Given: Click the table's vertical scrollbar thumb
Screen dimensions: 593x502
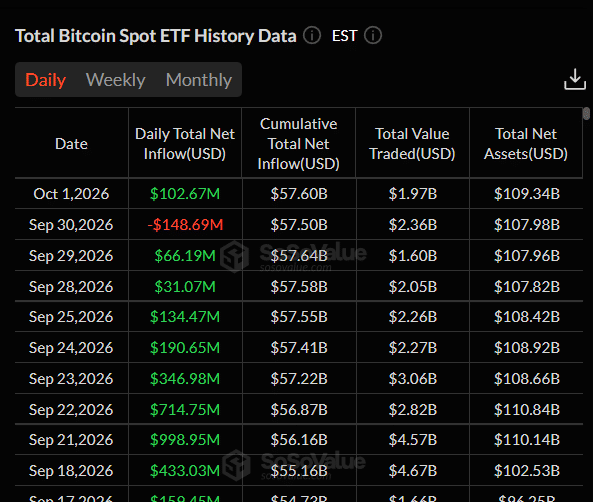Looking at the screenshot, I should point(586,114).
